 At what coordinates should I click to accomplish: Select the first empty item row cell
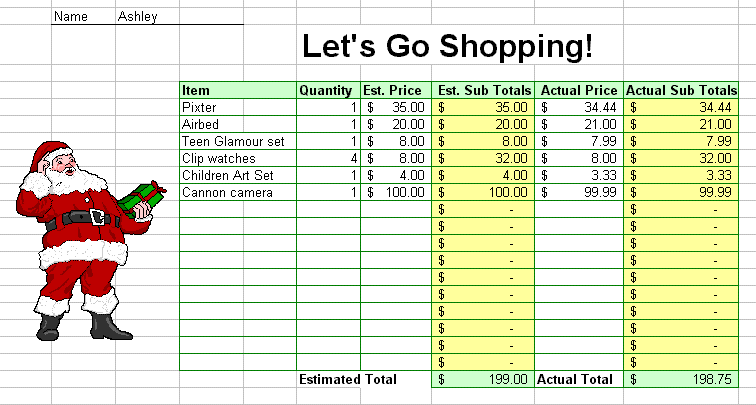pos(238,209)
